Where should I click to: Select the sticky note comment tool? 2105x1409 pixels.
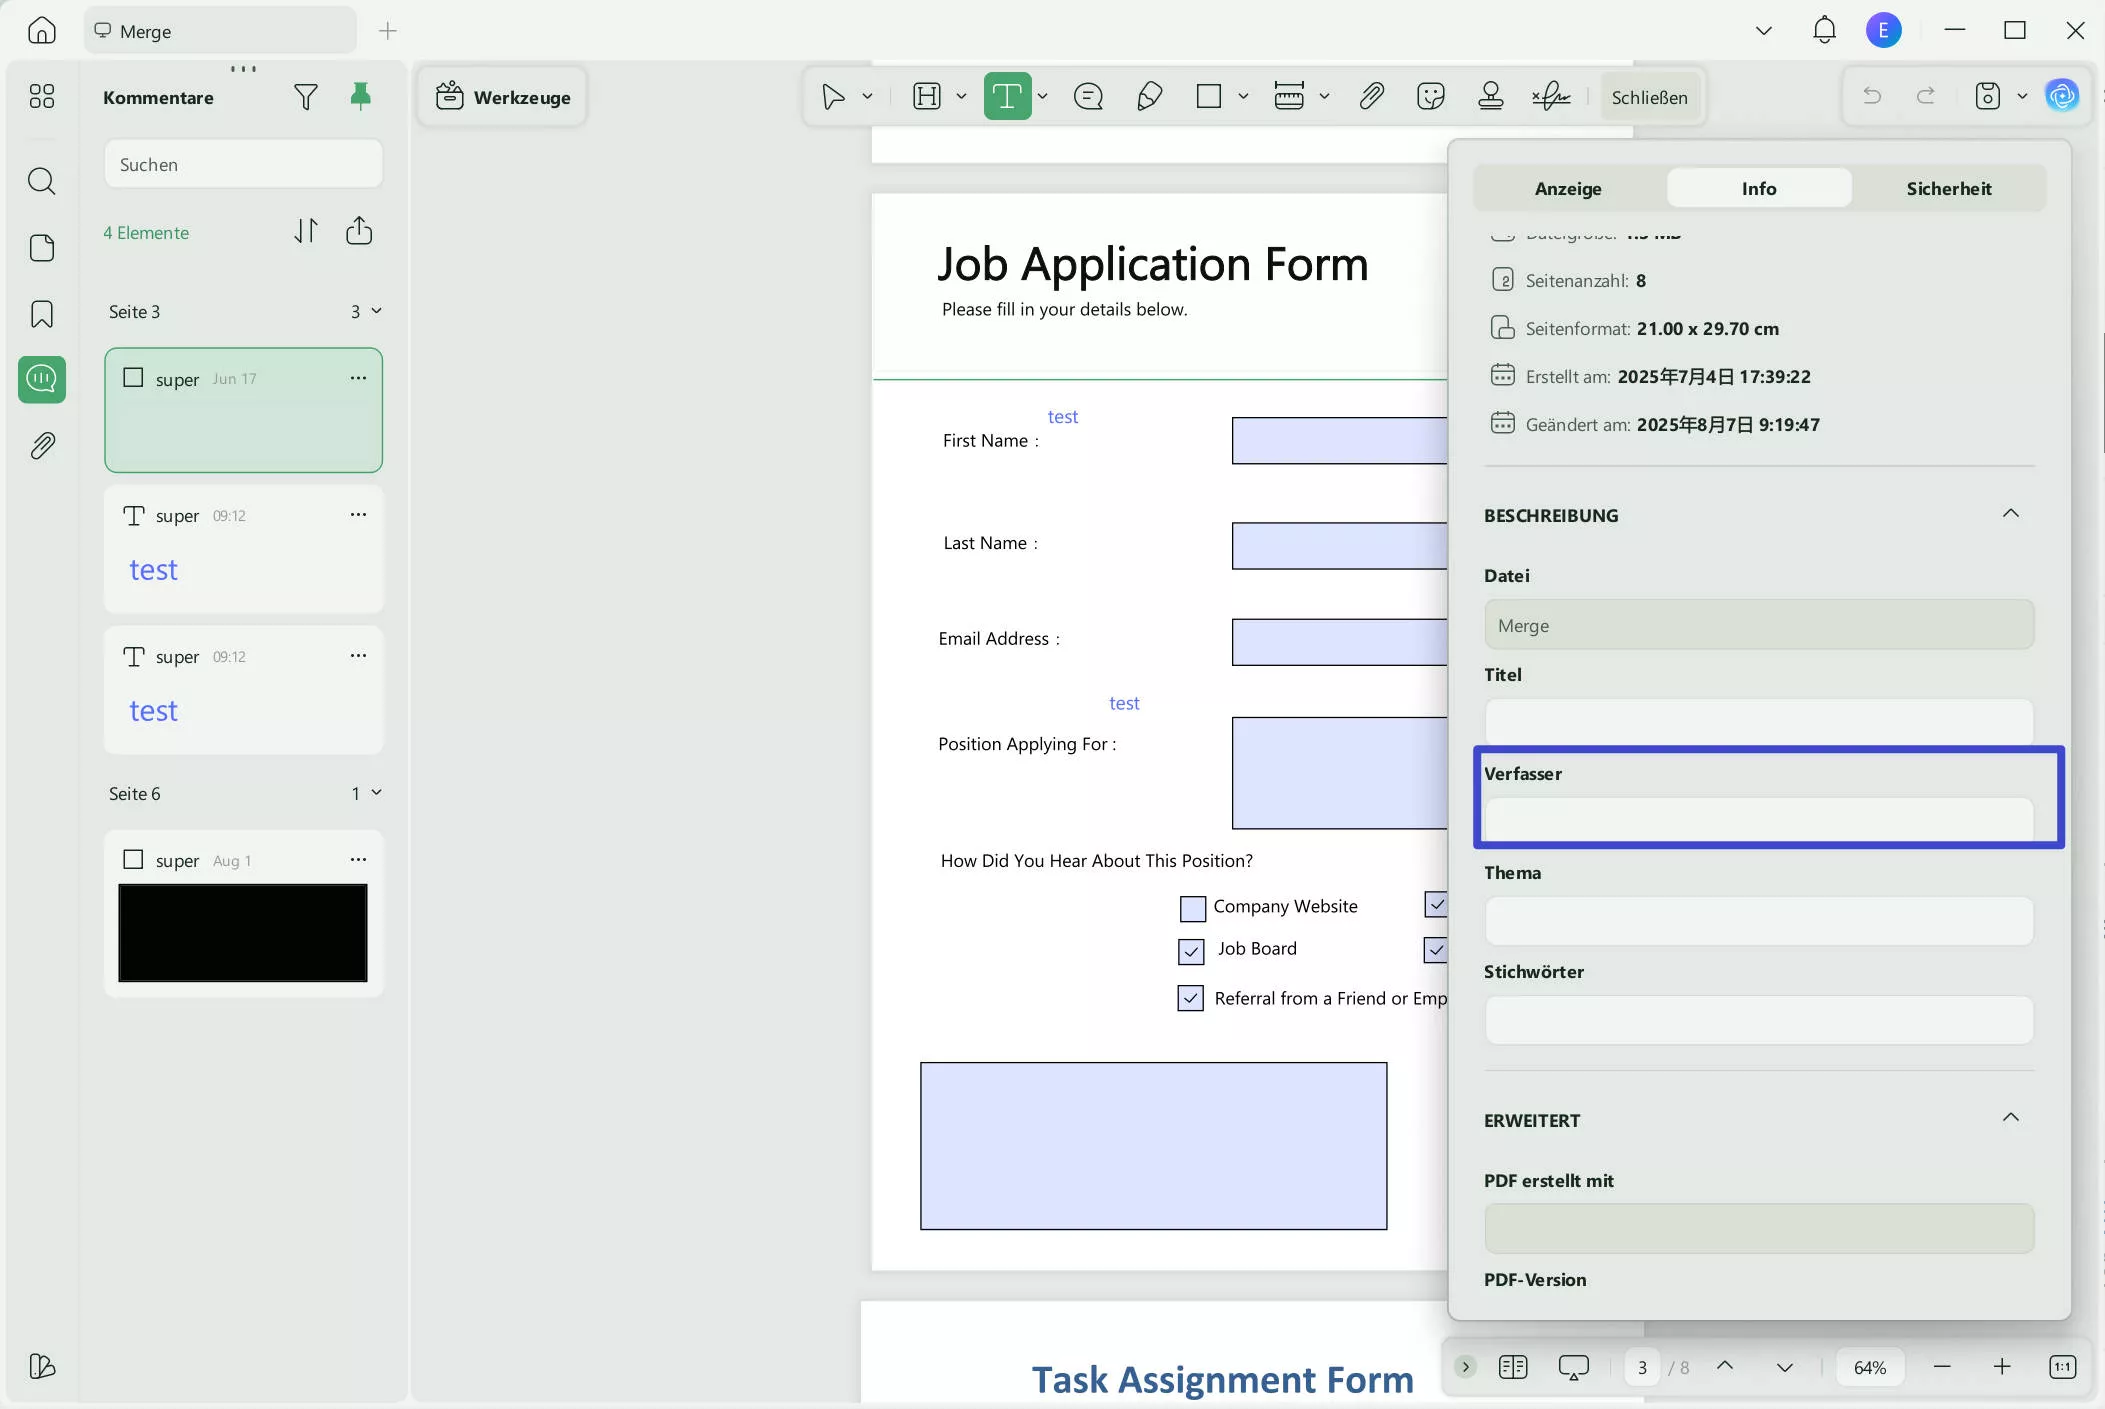[x=1088, y=96]
